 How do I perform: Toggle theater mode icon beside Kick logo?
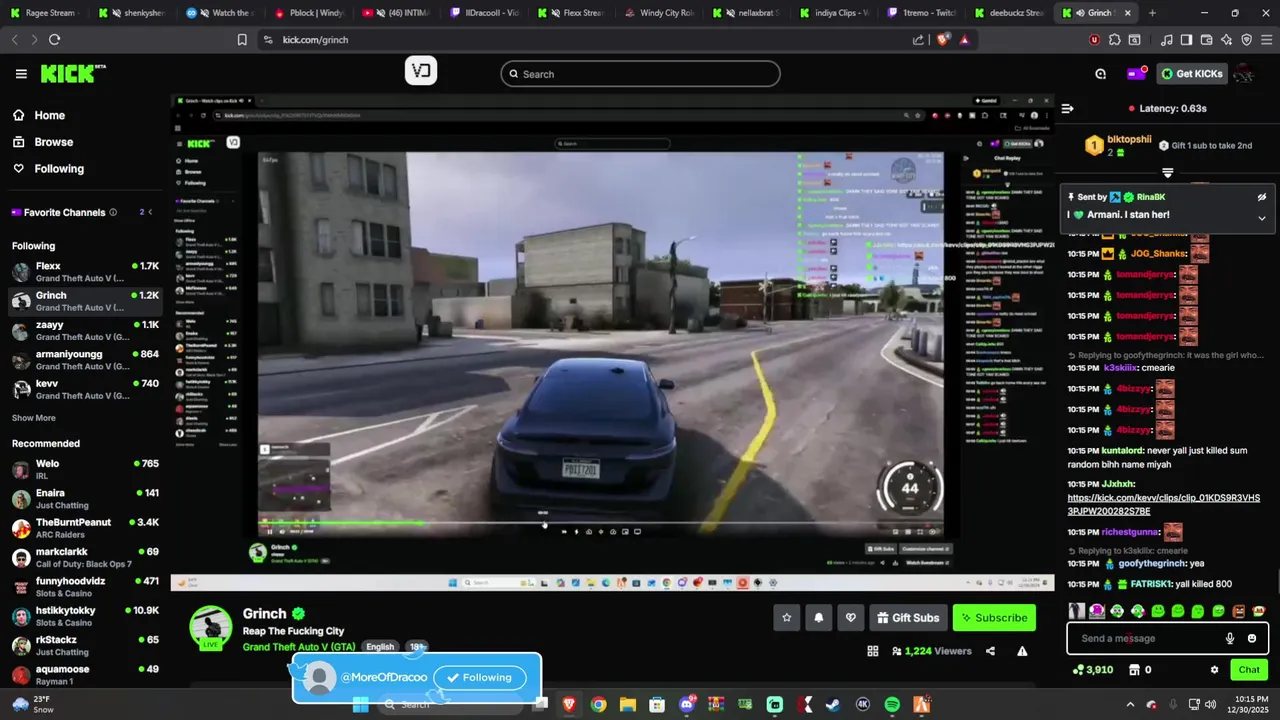421,71
